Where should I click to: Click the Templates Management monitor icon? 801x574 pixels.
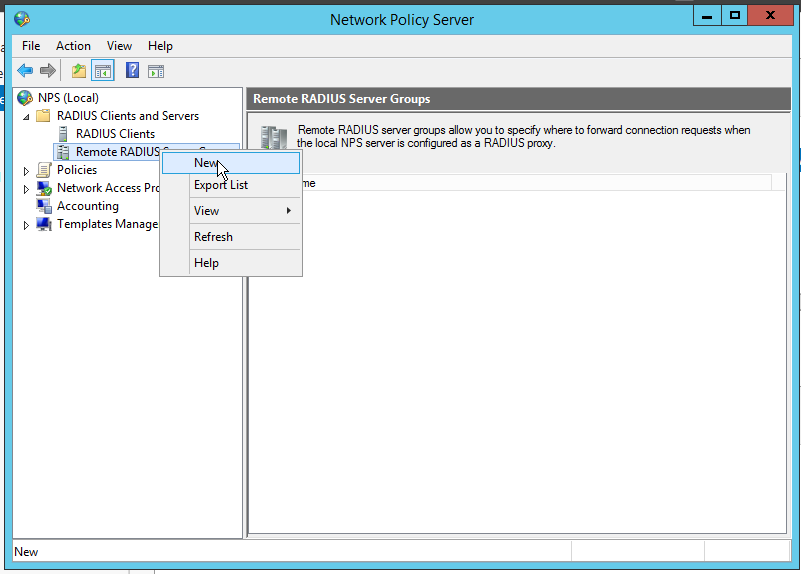(x=44, y=224)
